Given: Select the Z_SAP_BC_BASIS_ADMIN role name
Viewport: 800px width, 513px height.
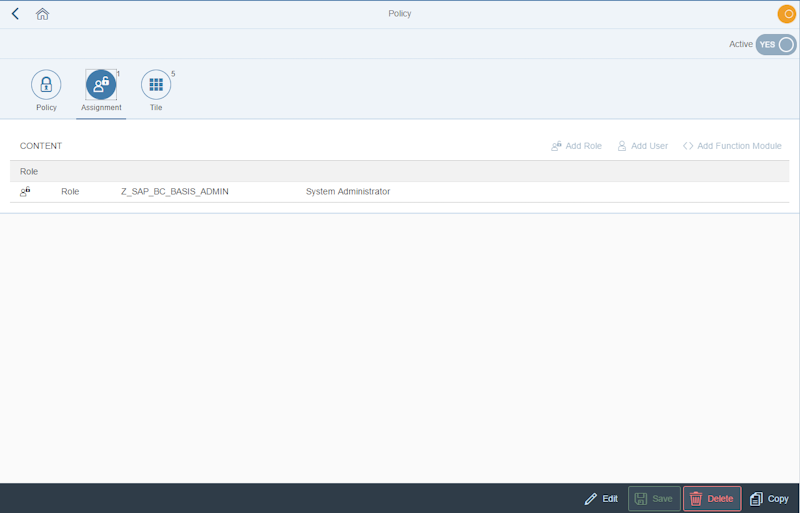Looking at the screenshot, I should 174,191.
